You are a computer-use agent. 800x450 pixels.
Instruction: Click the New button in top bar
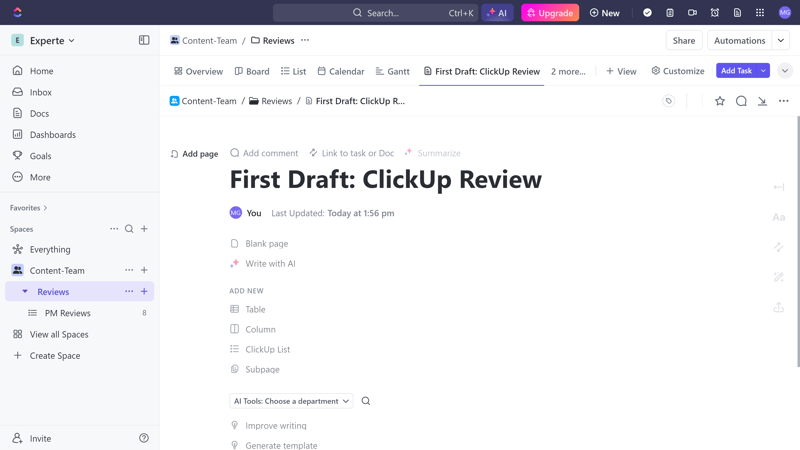[605, 13]
